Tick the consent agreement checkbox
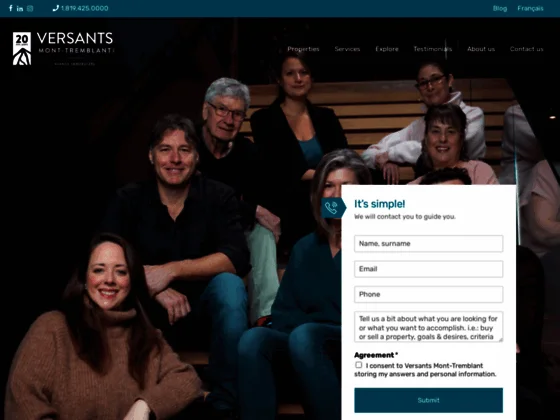 tap(359, 365)
